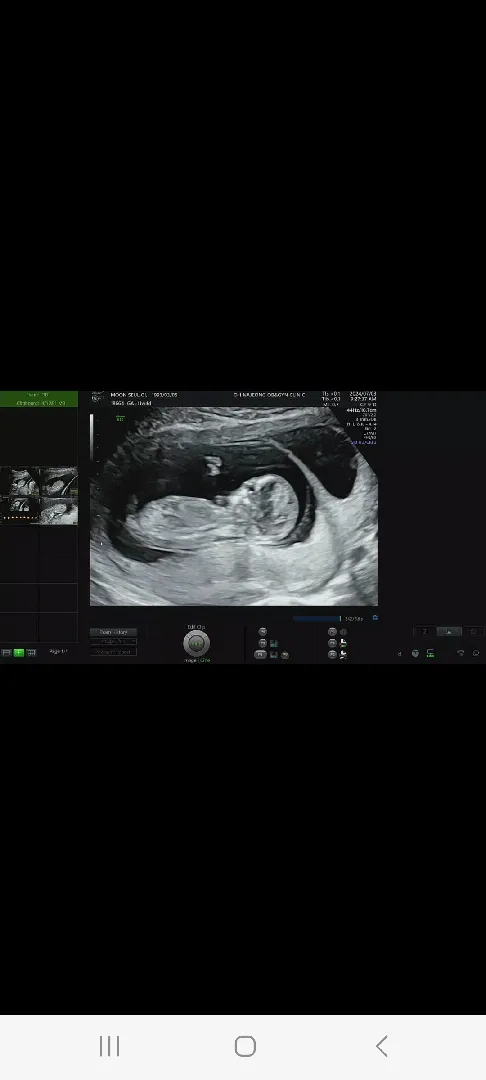Click the round Edit Clip dial

(196, 643)
